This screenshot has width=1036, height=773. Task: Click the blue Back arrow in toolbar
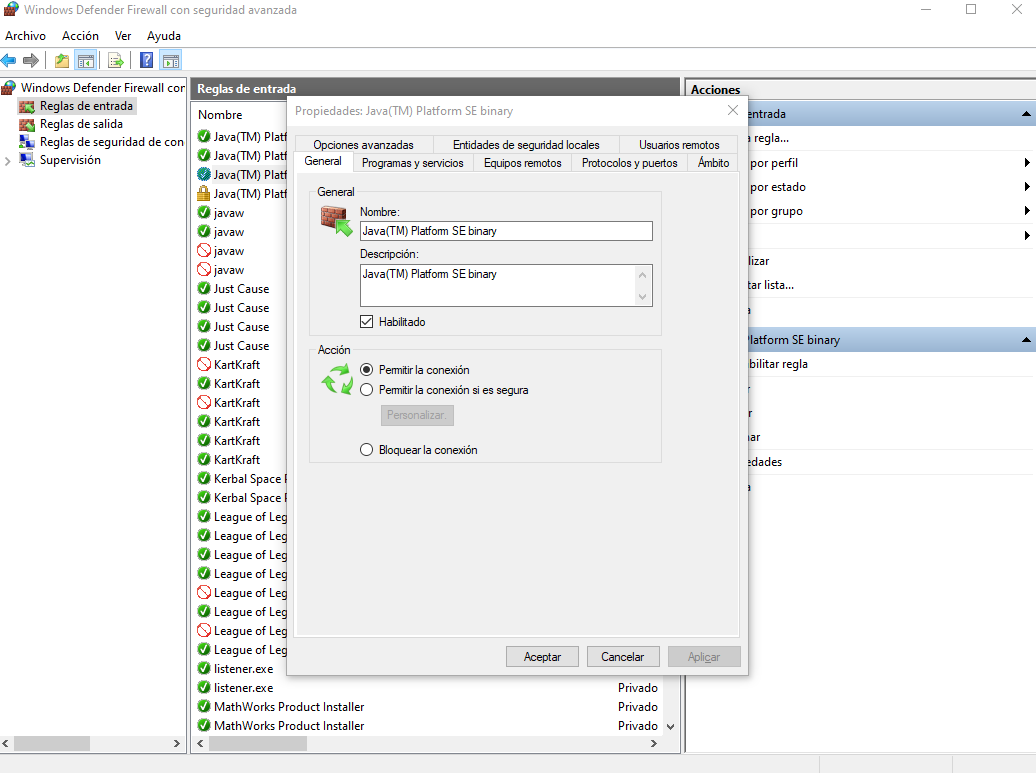[x=9, y=60]
